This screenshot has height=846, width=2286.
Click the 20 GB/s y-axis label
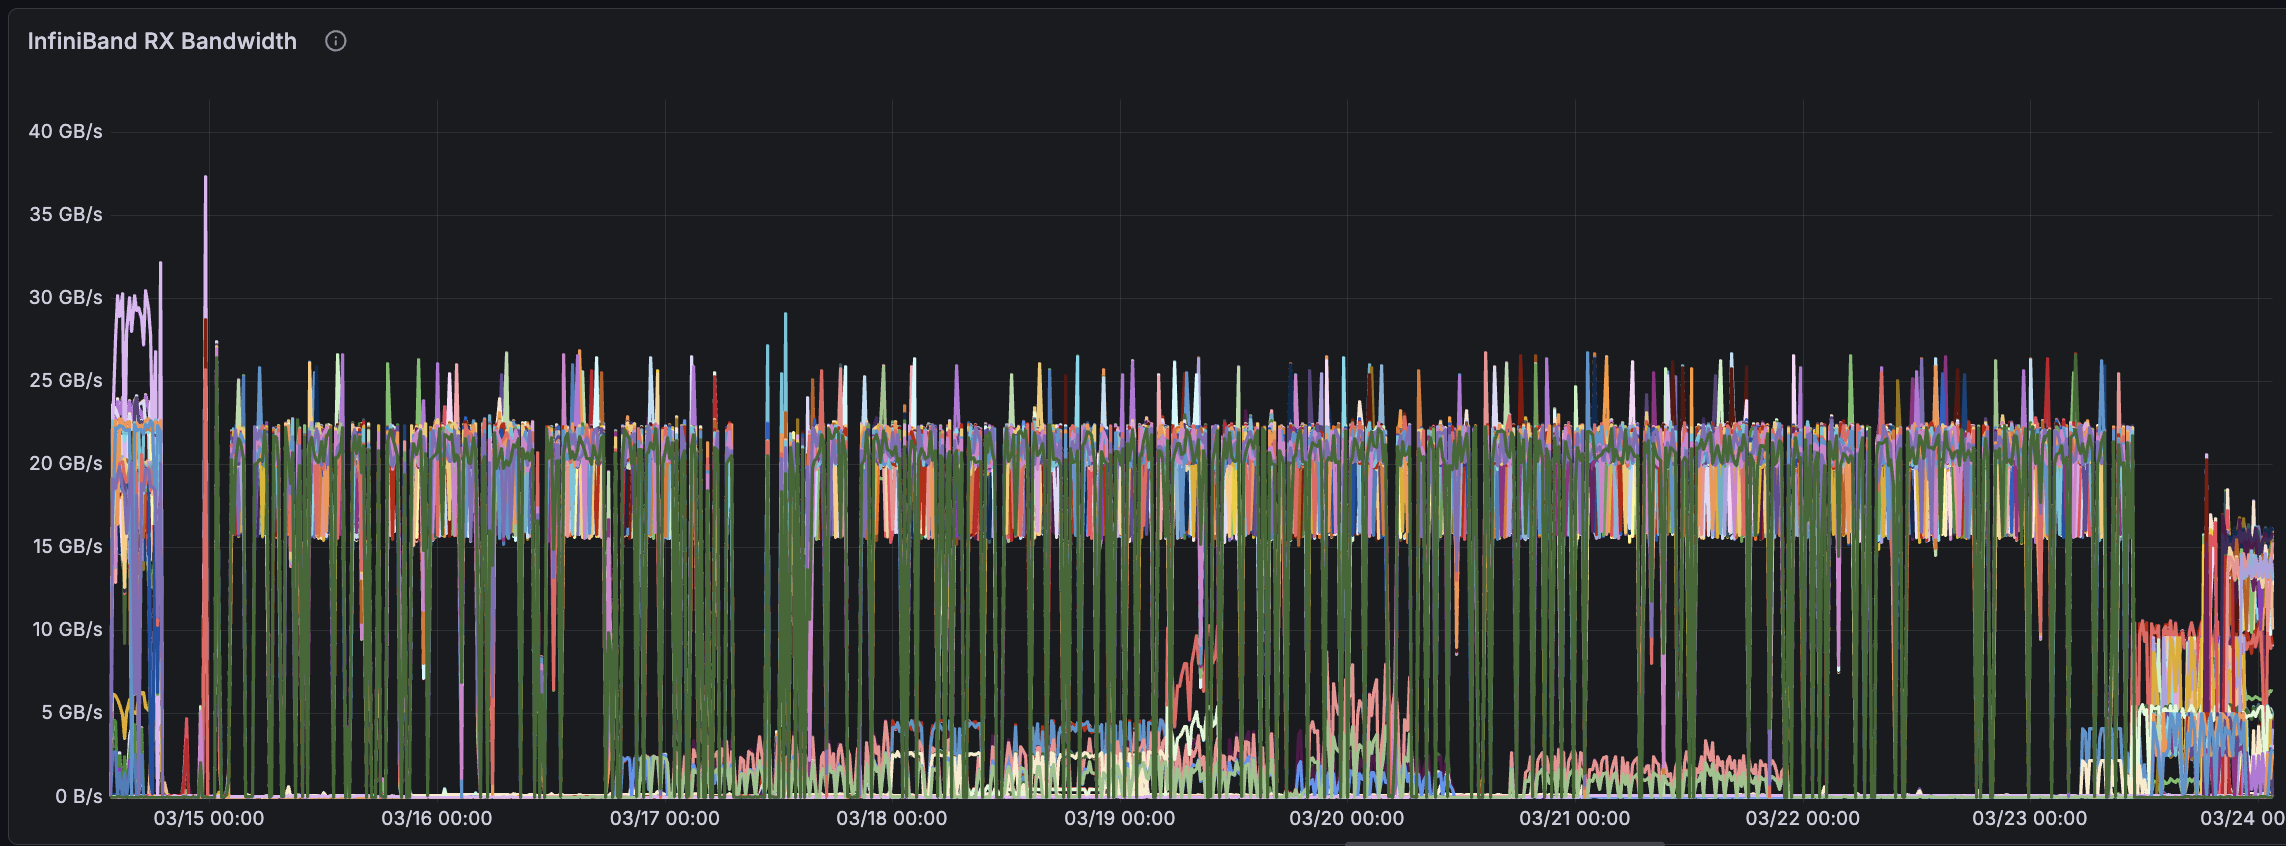65,463
